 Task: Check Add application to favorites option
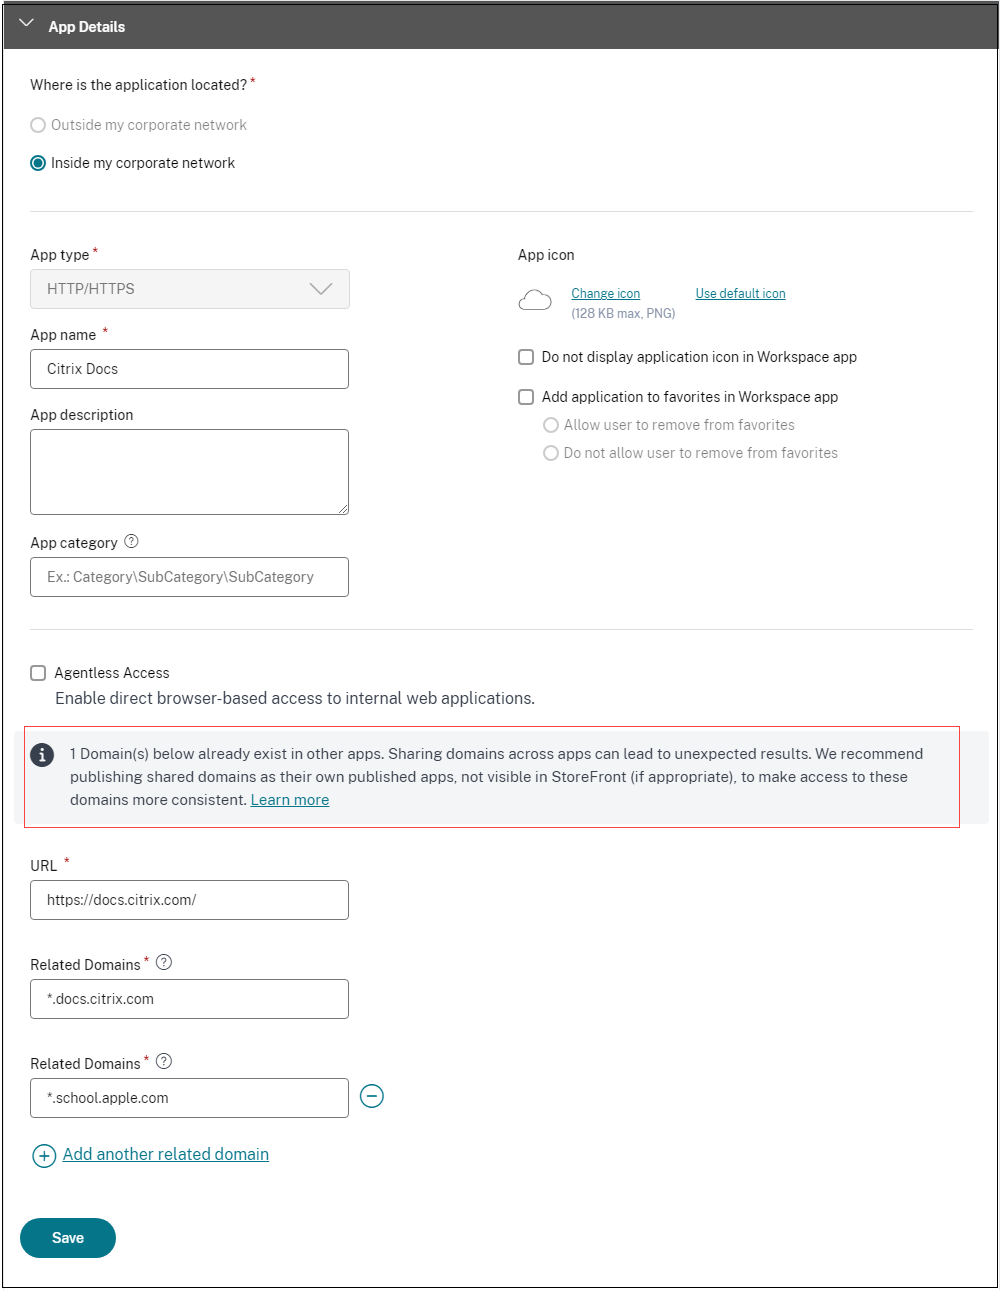pos(526,397)
